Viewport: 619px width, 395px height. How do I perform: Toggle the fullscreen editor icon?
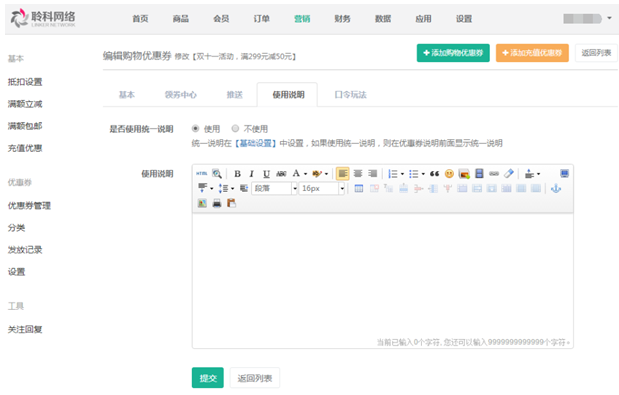(565, 174)
